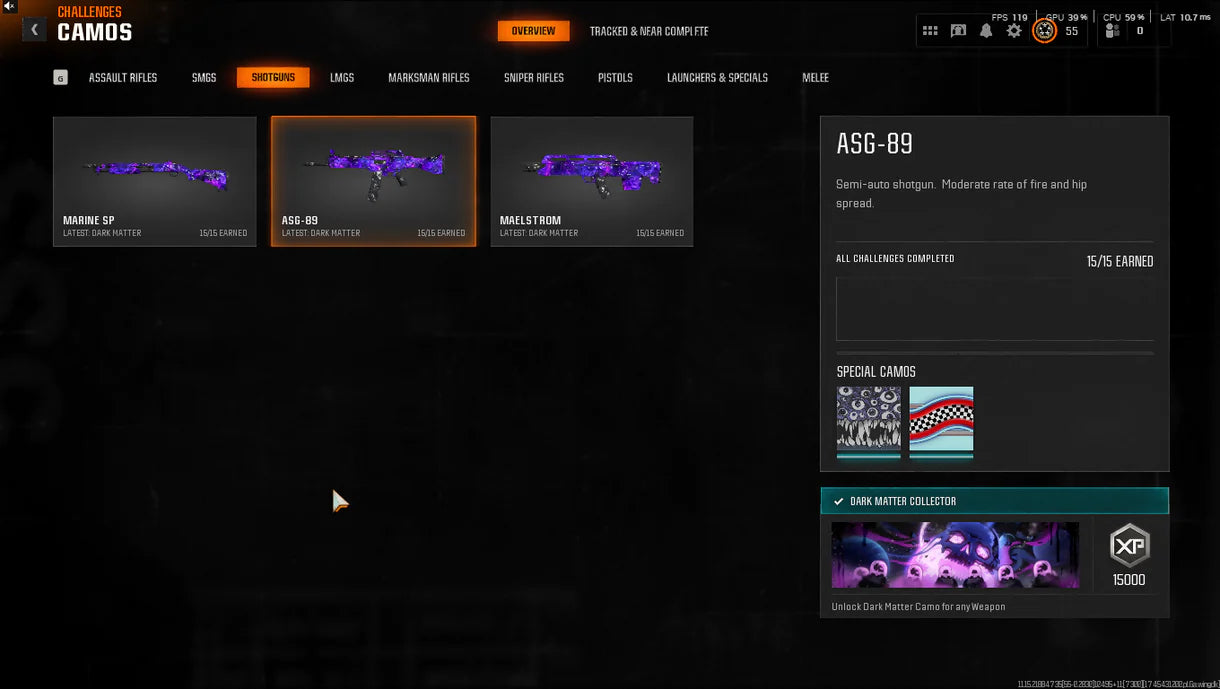Select the Marine SP shotgun card

point(155,181)
